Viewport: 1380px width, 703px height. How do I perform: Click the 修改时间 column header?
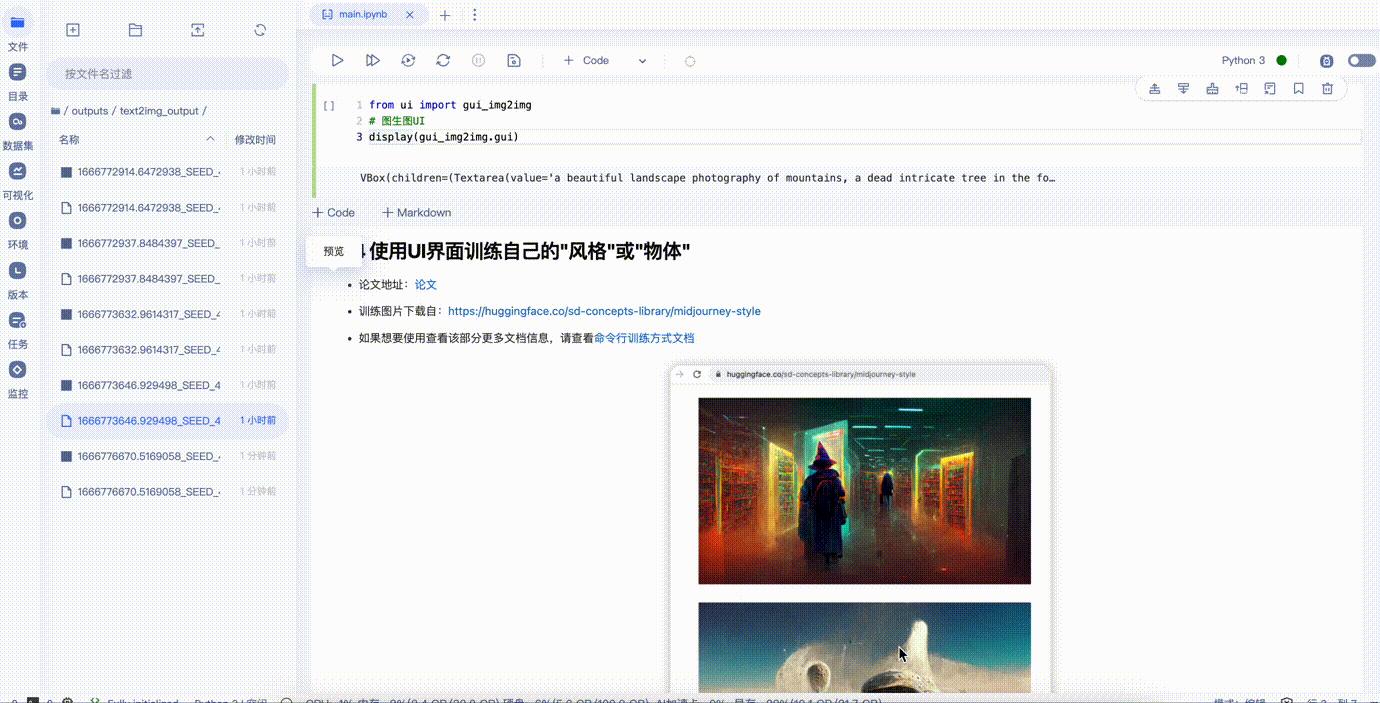[255, 139]
